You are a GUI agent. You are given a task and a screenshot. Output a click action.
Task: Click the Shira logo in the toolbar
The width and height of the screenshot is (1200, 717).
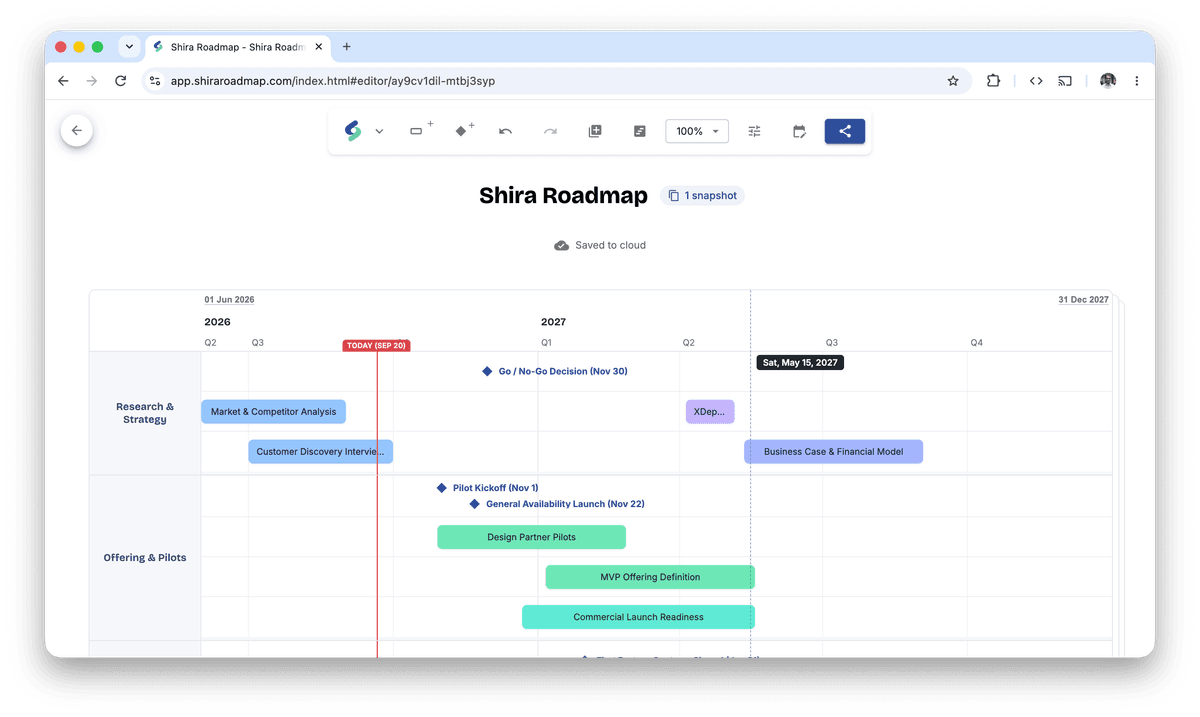pyautogui.click(x=353, y=131)
